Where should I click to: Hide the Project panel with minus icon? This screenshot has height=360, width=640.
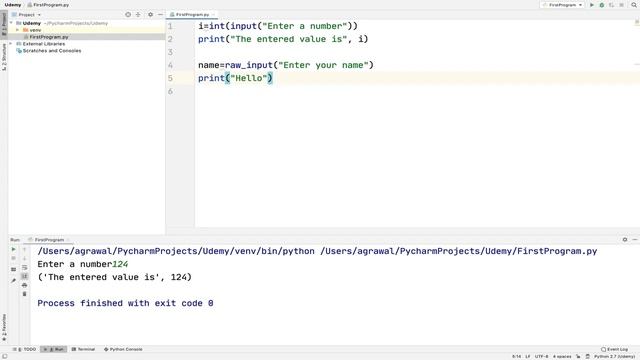[x=160, y=14]
